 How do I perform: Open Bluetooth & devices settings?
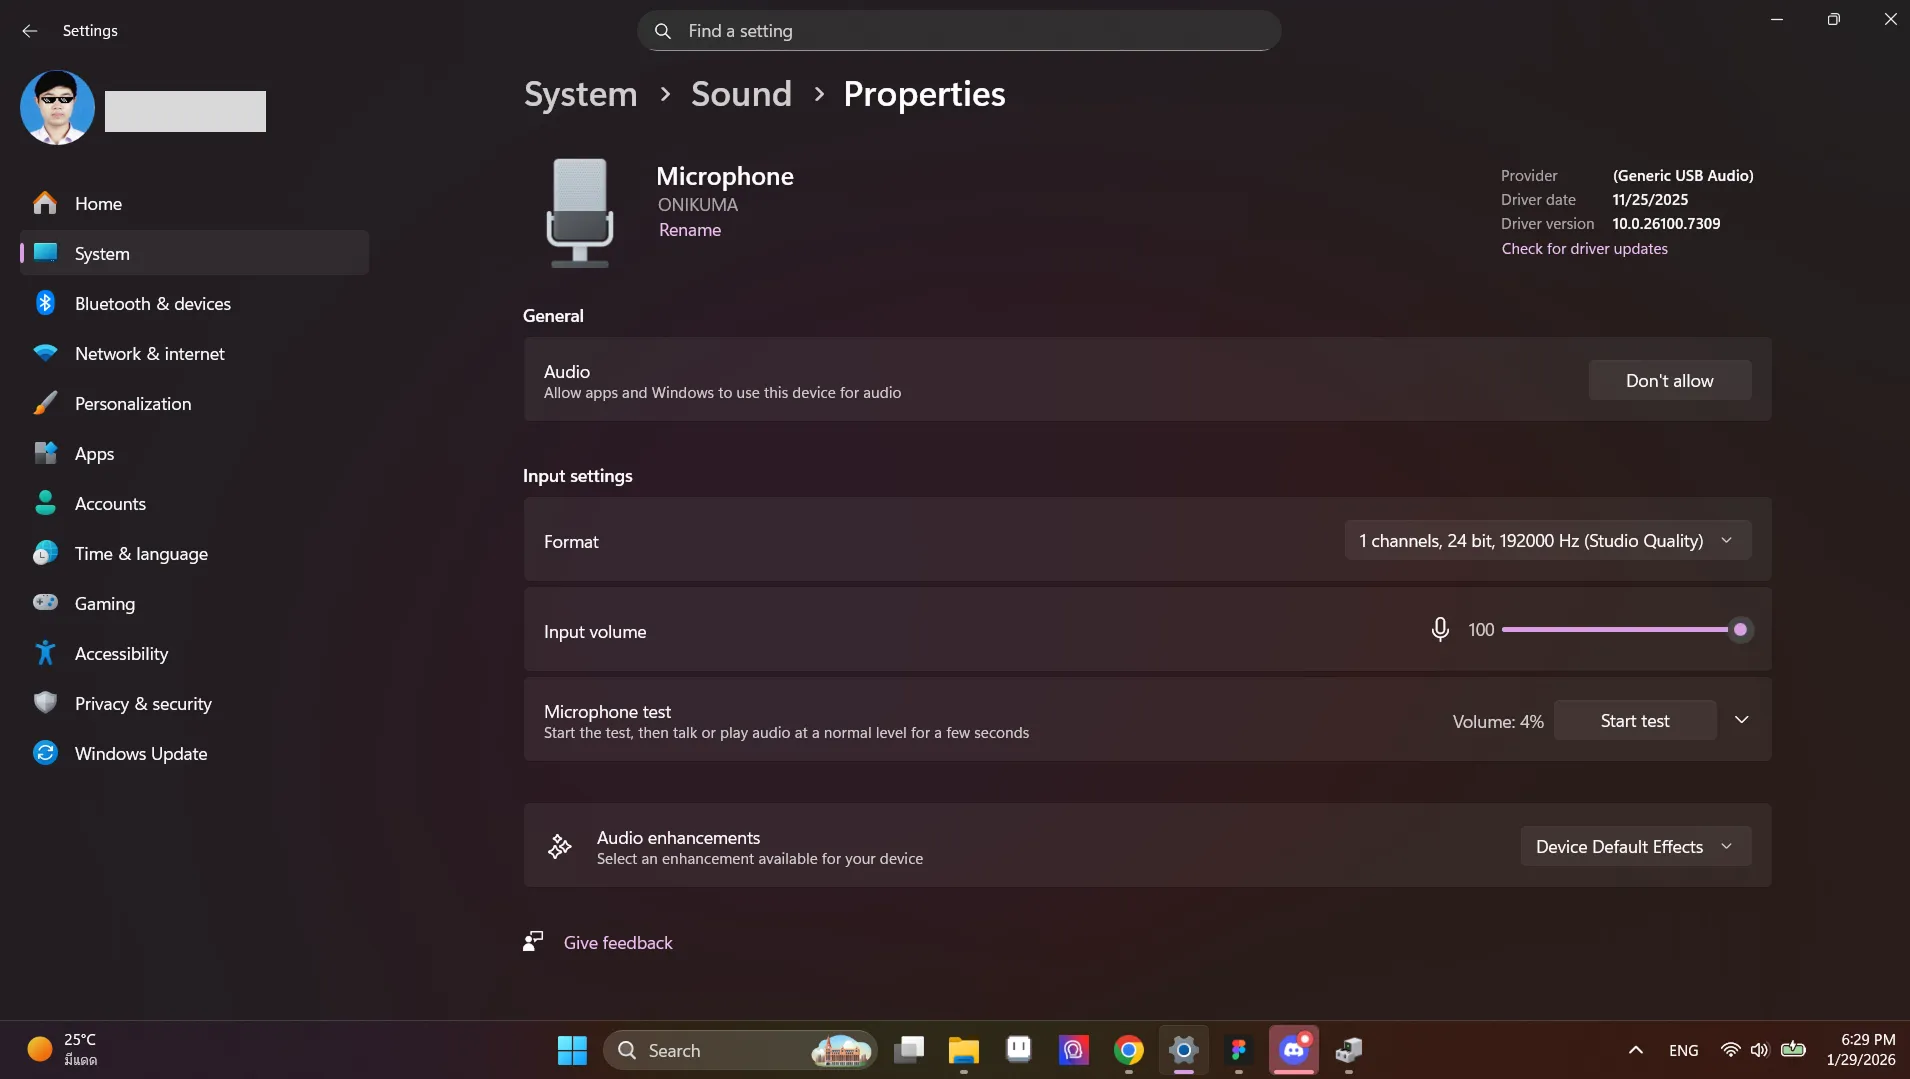click(194, 303)
